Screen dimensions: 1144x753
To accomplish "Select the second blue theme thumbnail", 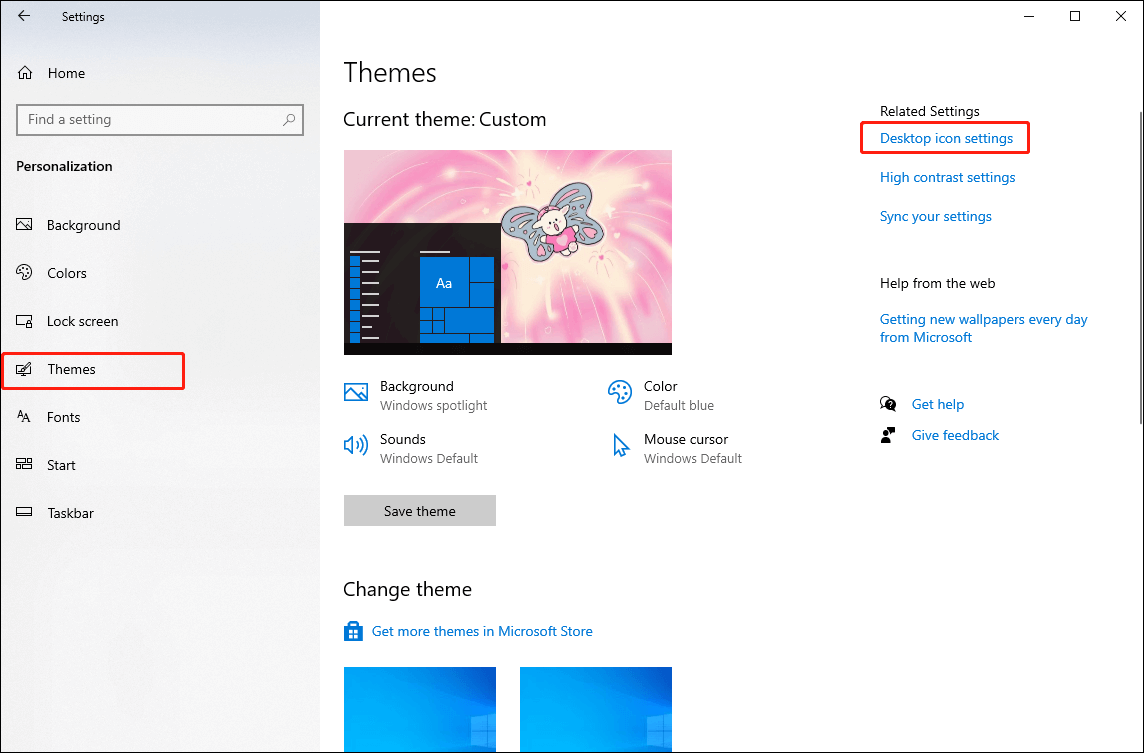I will pyautogui.click(x=595, y=709).
